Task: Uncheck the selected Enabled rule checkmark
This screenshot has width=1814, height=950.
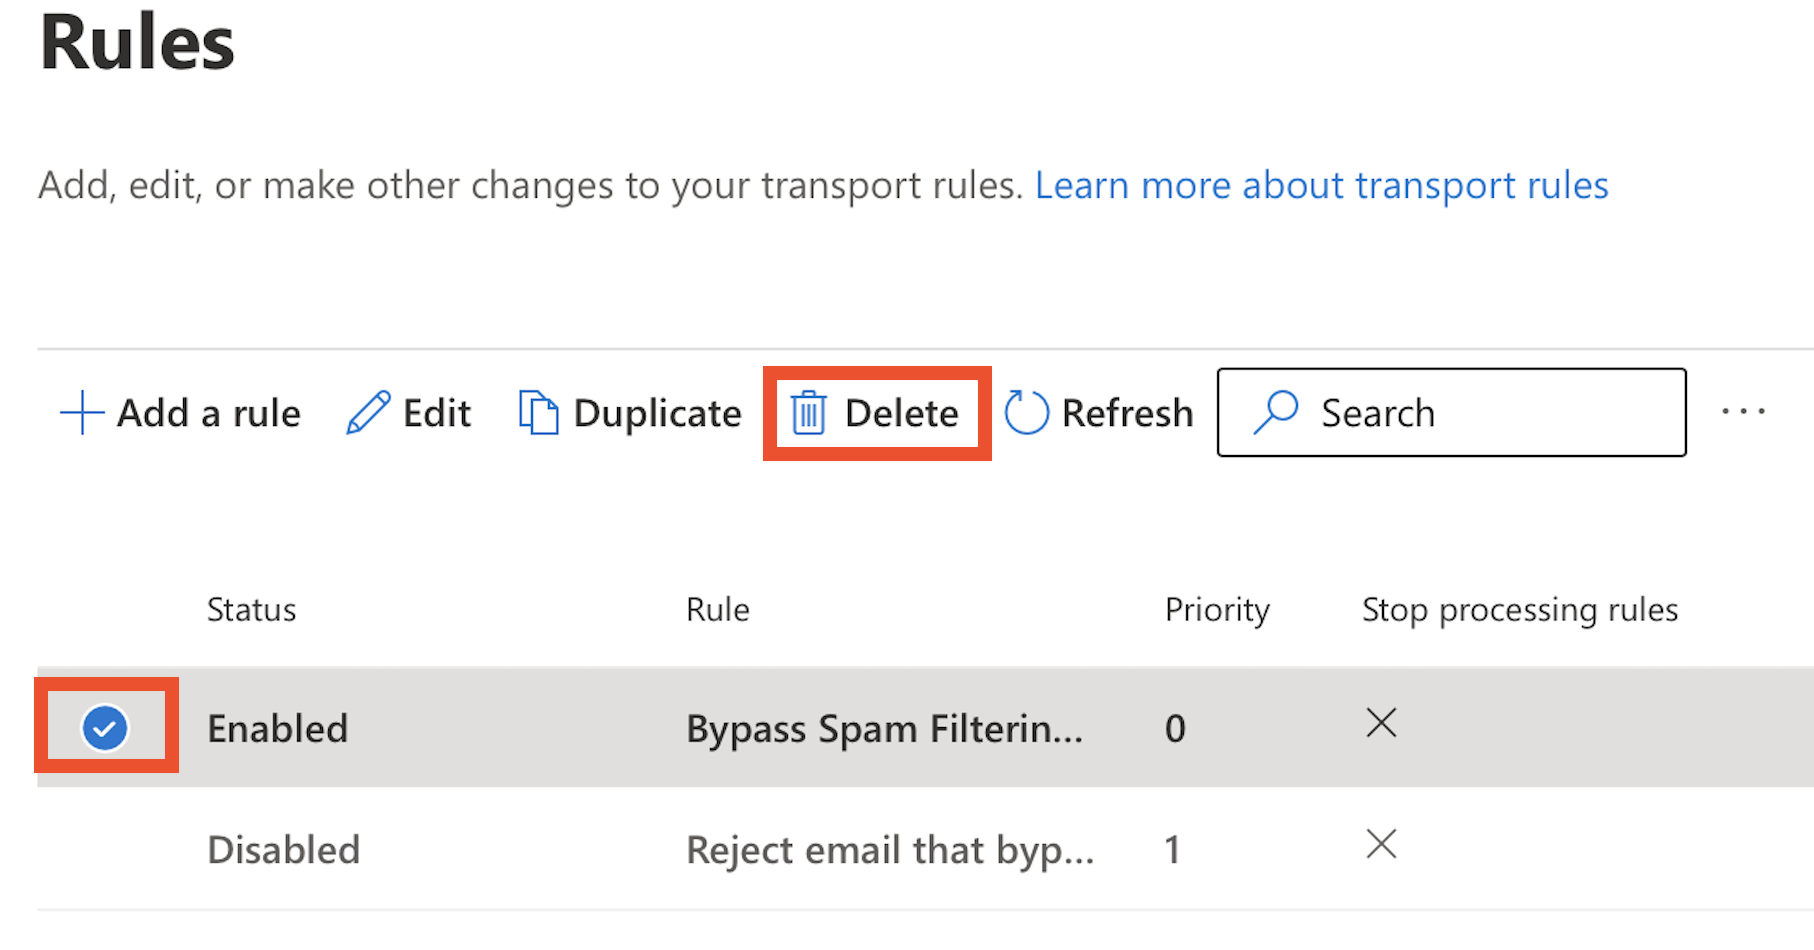Action: coord(105,727)
